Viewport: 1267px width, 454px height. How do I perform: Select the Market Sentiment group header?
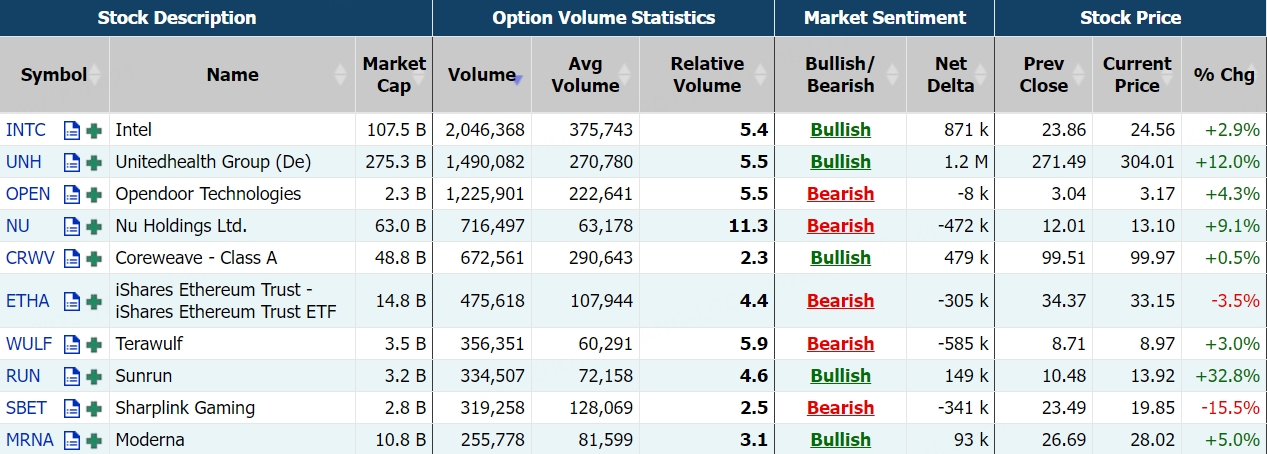pyautogui.click(x=885, y=18)
